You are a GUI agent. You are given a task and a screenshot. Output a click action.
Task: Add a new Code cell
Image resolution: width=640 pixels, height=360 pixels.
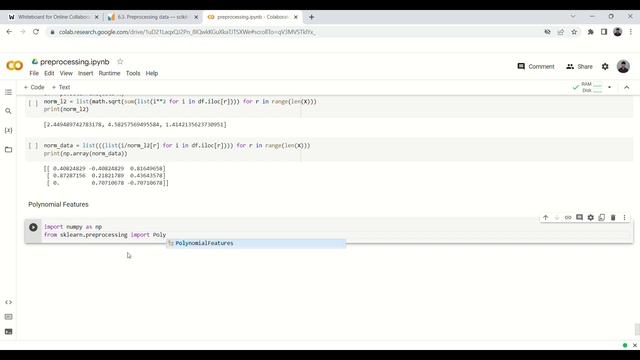[34, 87]
